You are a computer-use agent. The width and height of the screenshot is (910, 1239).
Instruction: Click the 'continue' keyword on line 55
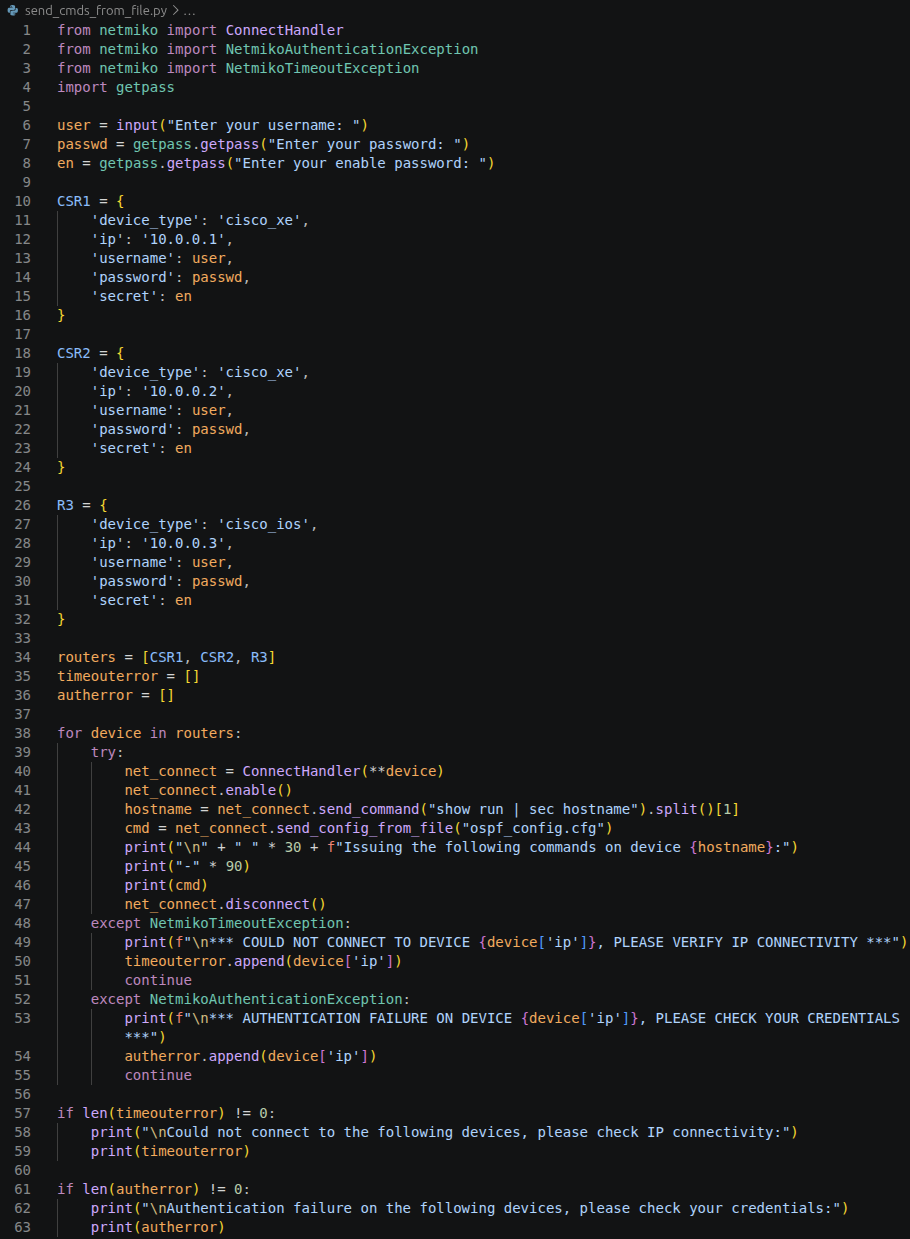158,1075
